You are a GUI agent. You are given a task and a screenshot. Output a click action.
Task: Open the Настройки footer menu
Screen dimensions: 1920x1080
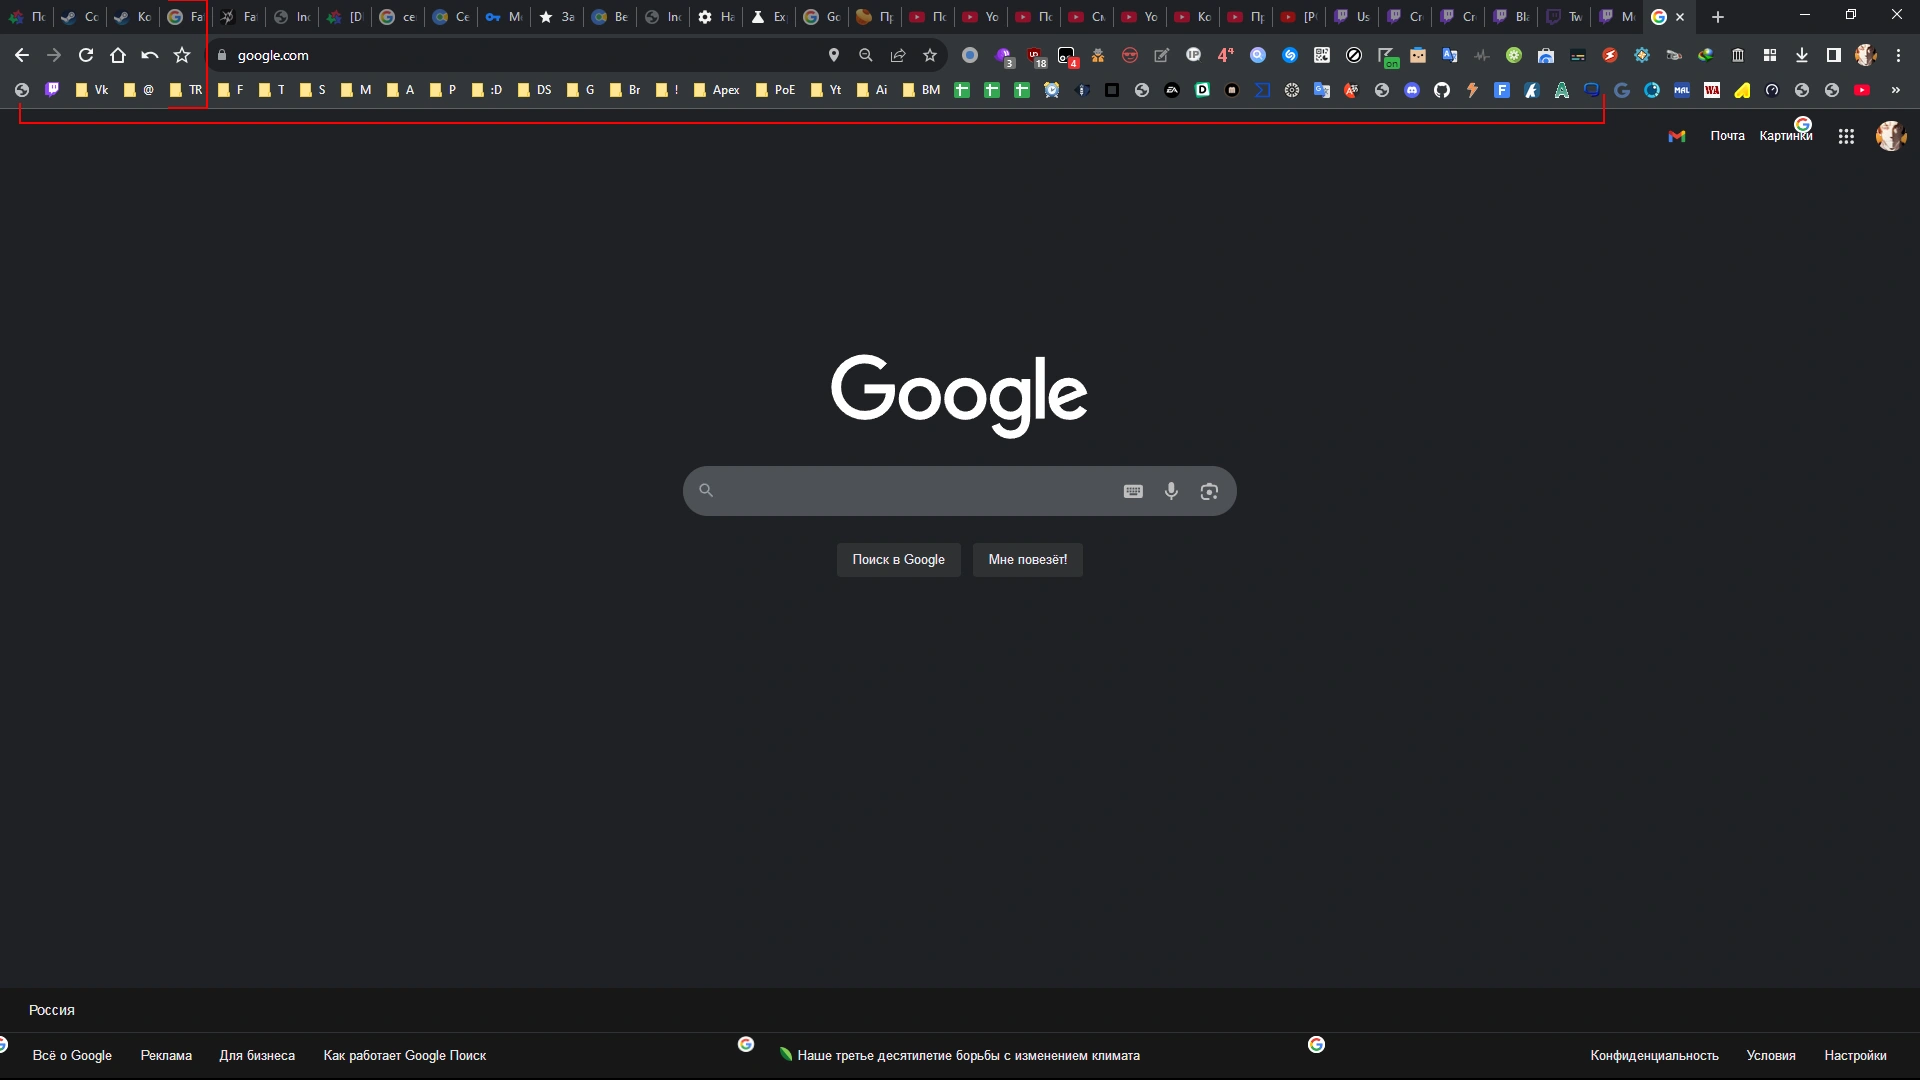[x=1855, y=1055]
